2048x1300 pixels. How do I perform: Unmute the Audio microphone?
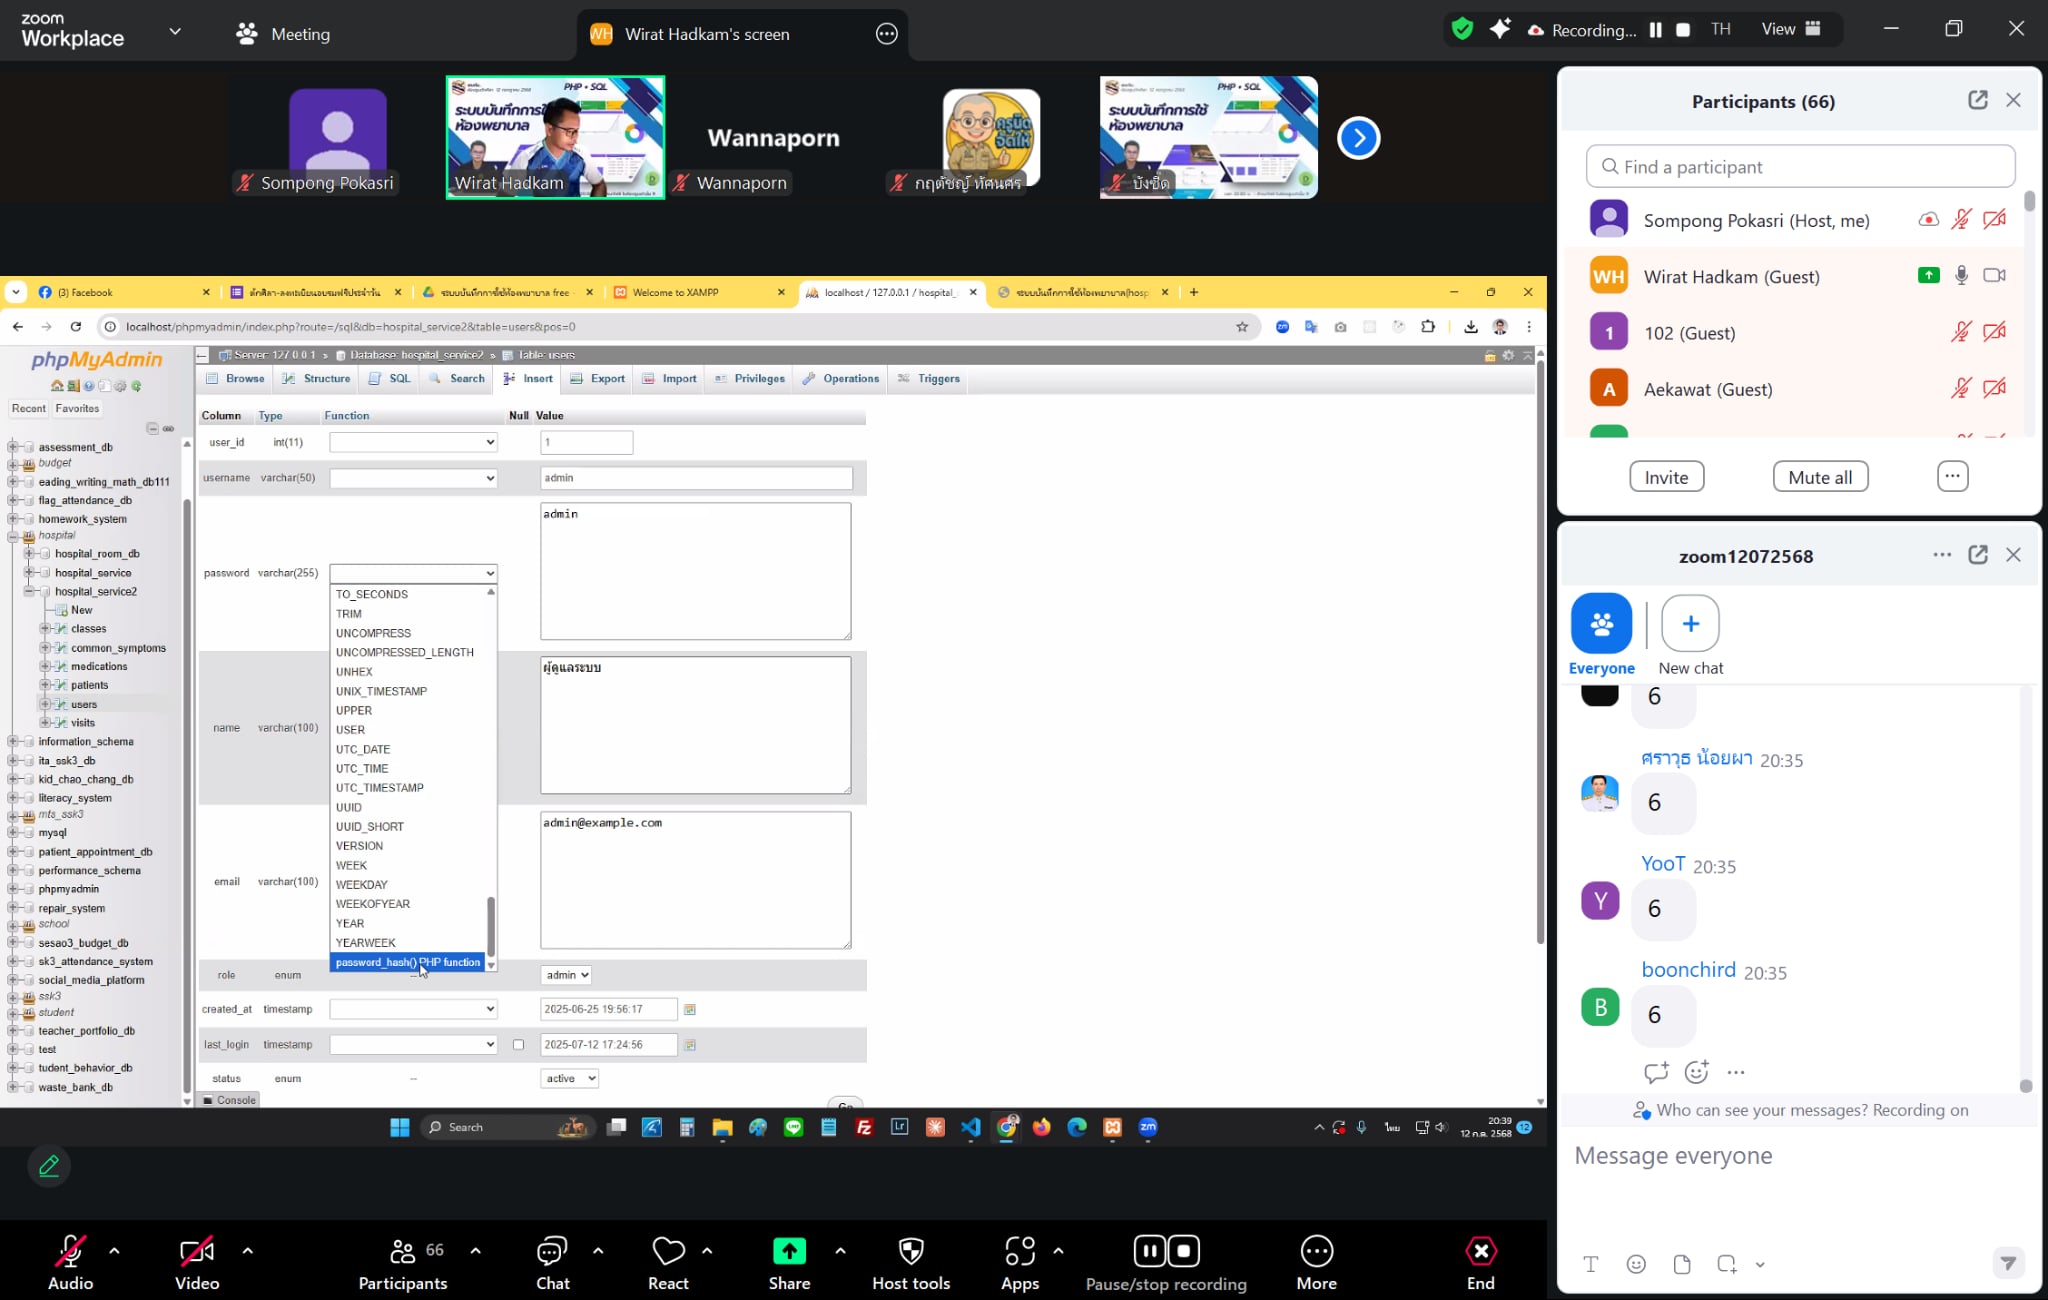(70, 1251)
